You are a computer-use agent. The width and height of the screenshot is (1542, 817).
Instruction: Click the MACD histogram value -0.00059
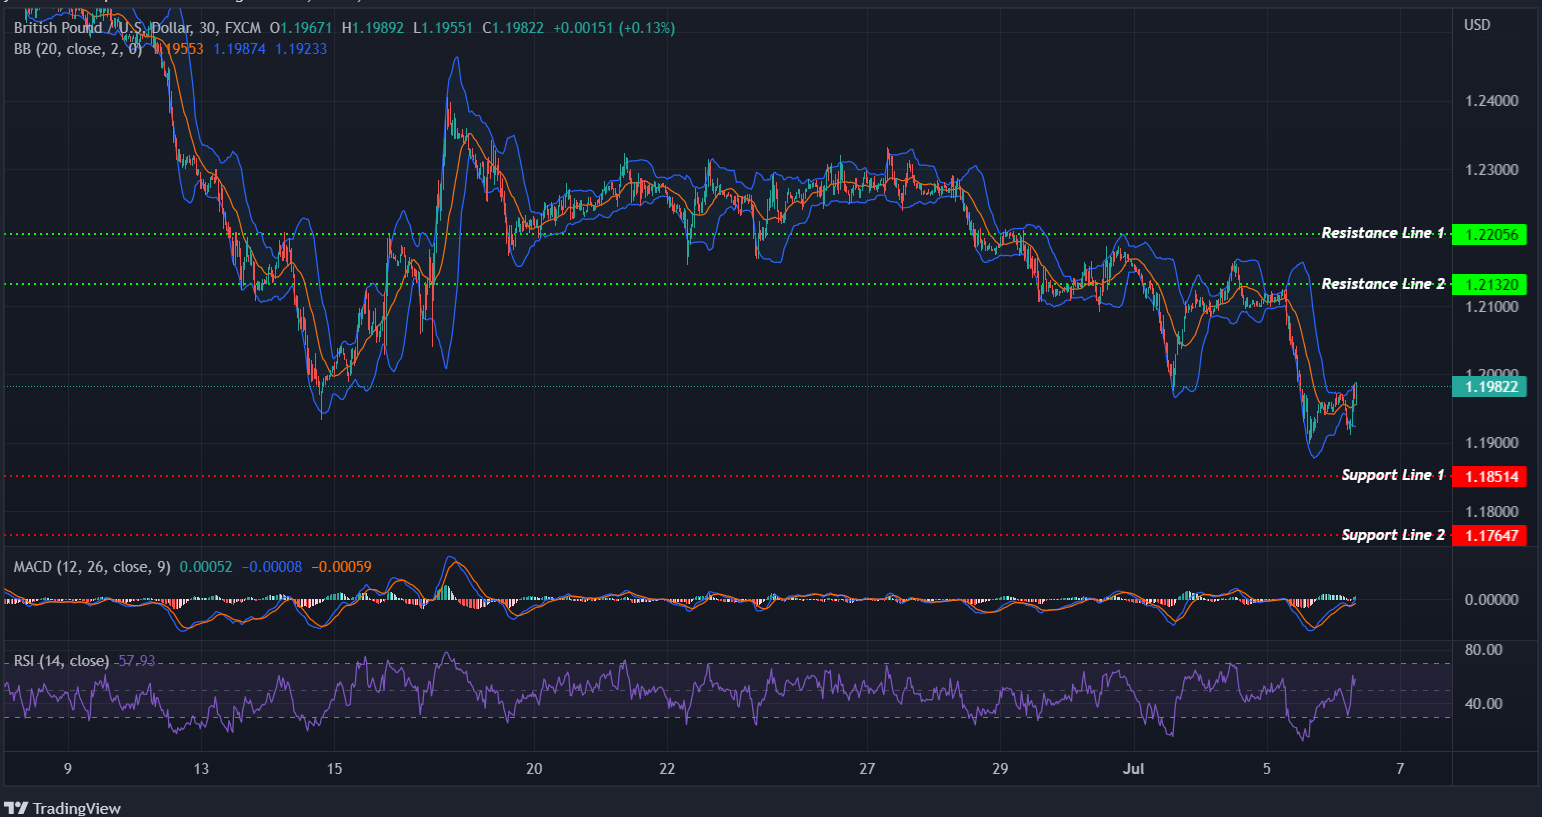340,566
